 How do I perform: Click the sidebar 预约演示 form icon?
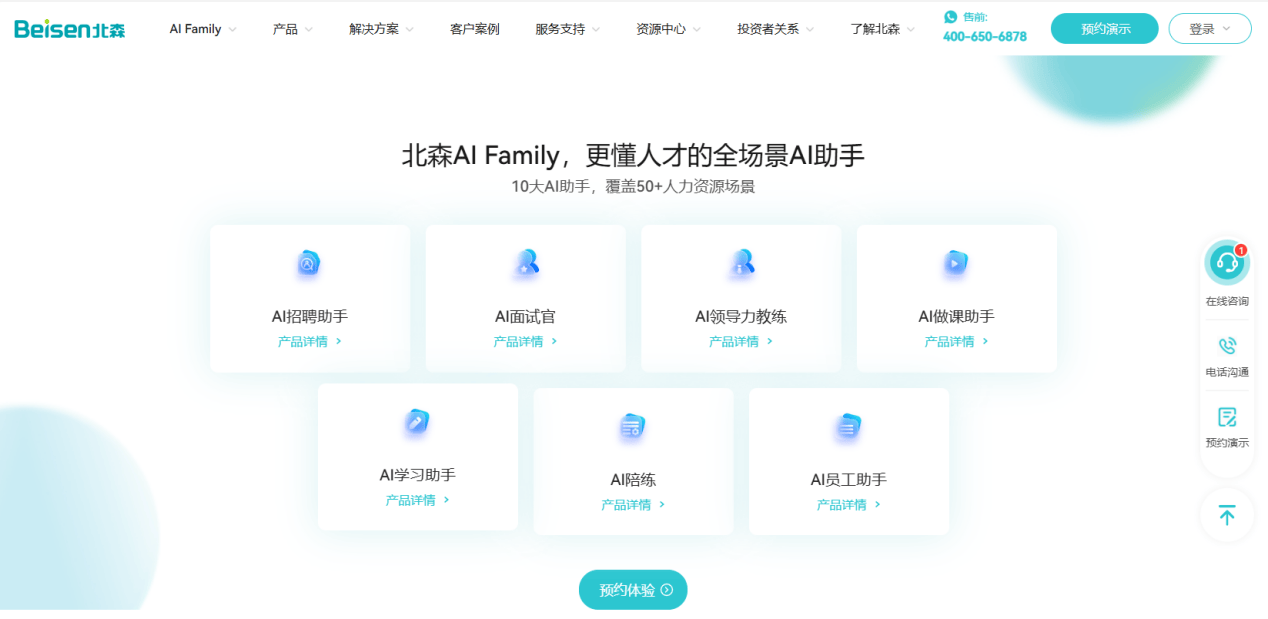tap(1227, 417)
